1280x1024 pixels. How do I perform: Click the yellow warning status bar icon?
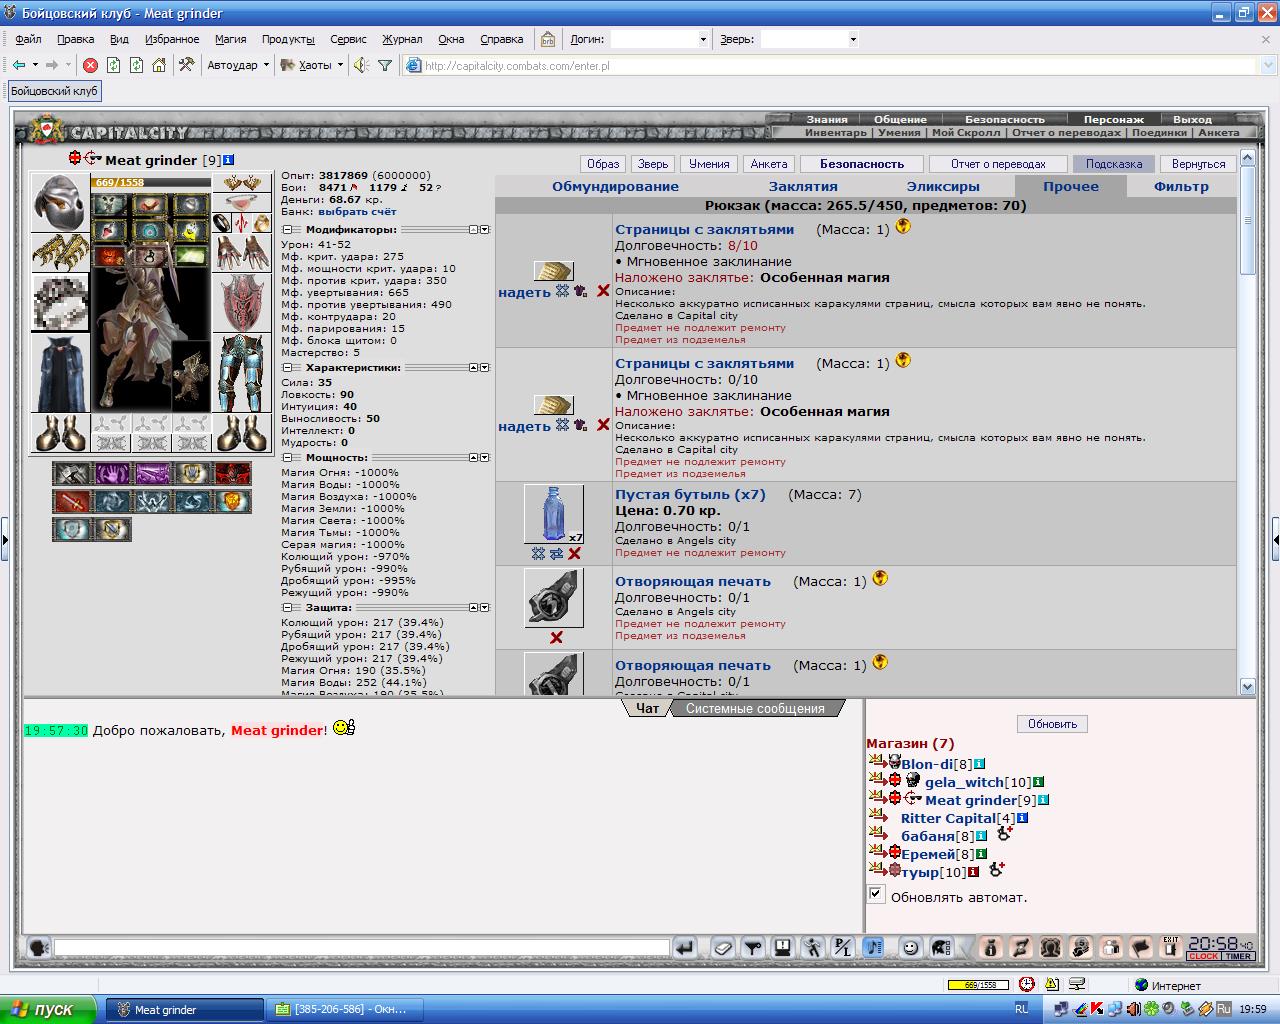click(1053, 984)
